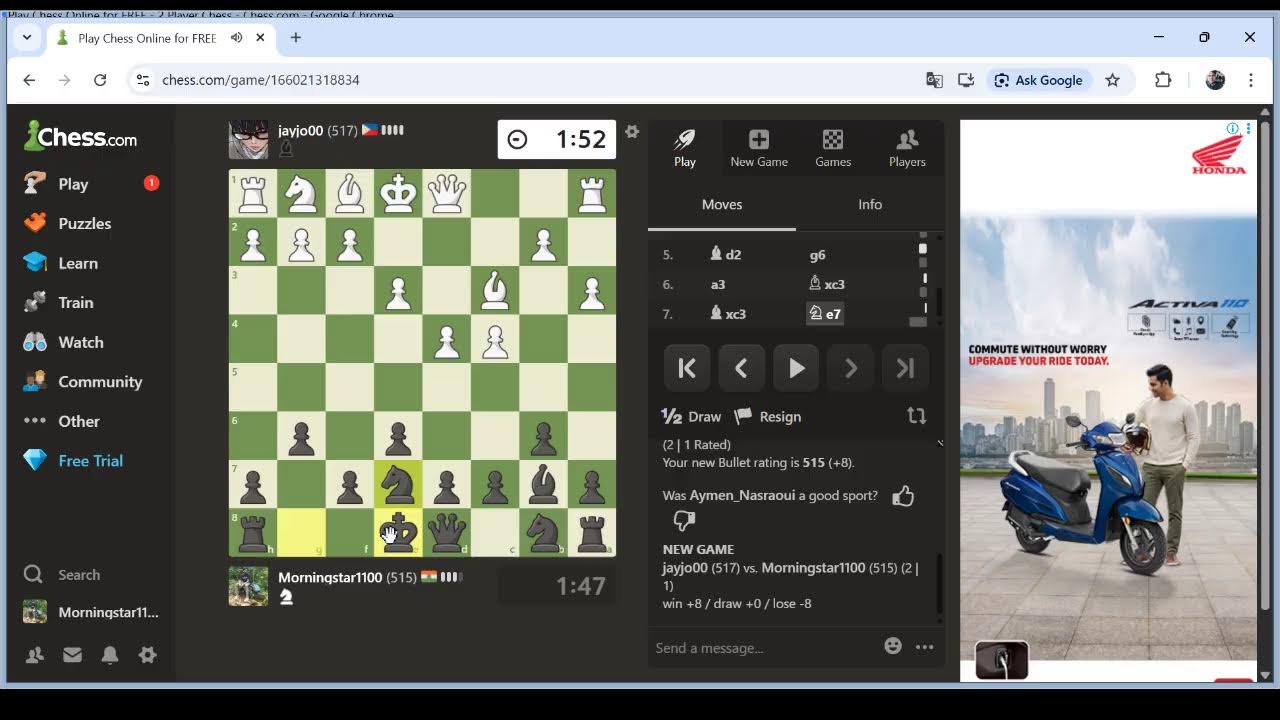Click the Chess.com logo
Screen dimensions: 1280x720
(x=80, y=137)
